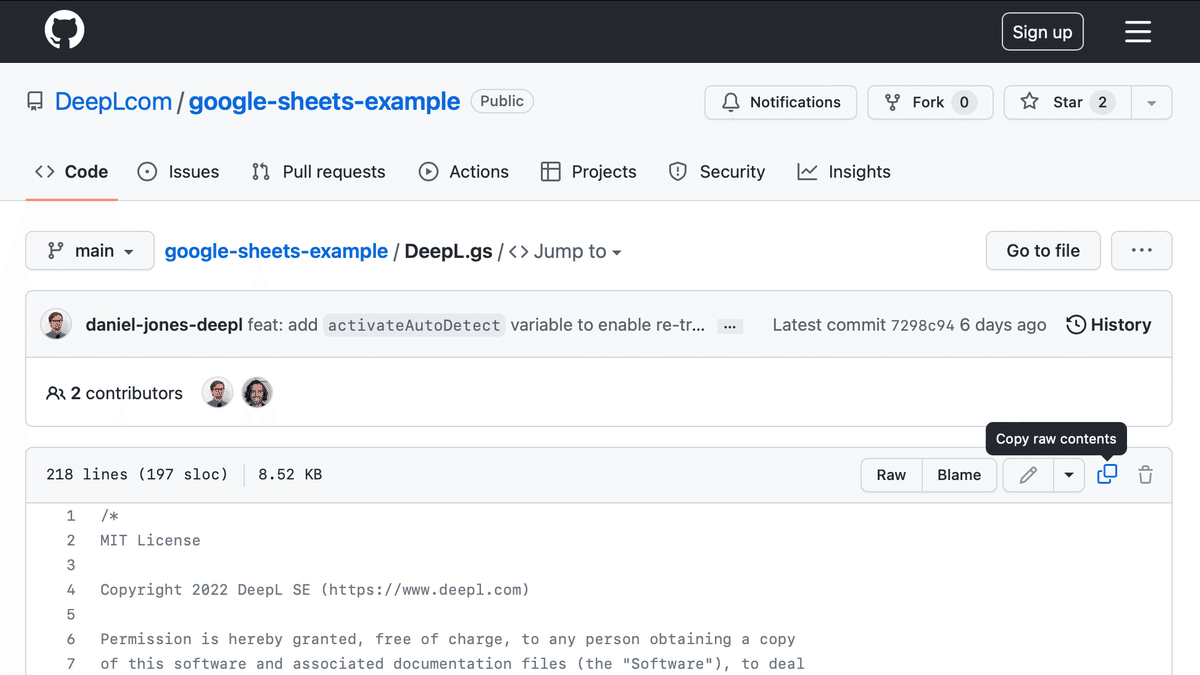Image resolution: width=1200 pixels, height=675 pixels.
Task: Open the edit options dropdown arrow
Action: click(x=1069, y=475)
